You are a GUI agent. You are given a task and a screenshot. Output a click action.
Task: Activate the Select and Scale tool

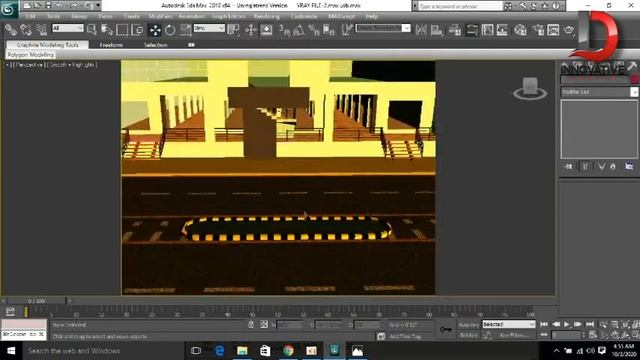point(186,30)
